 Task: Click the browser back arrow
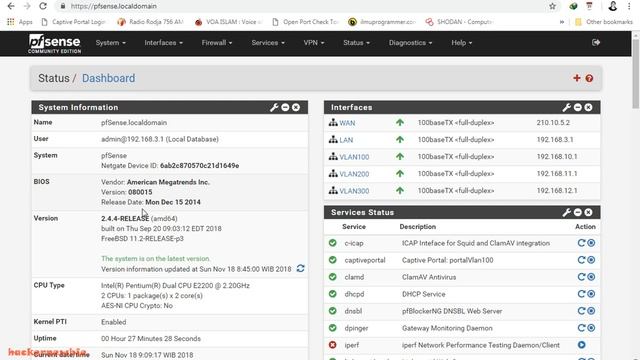tap(11, 6)
